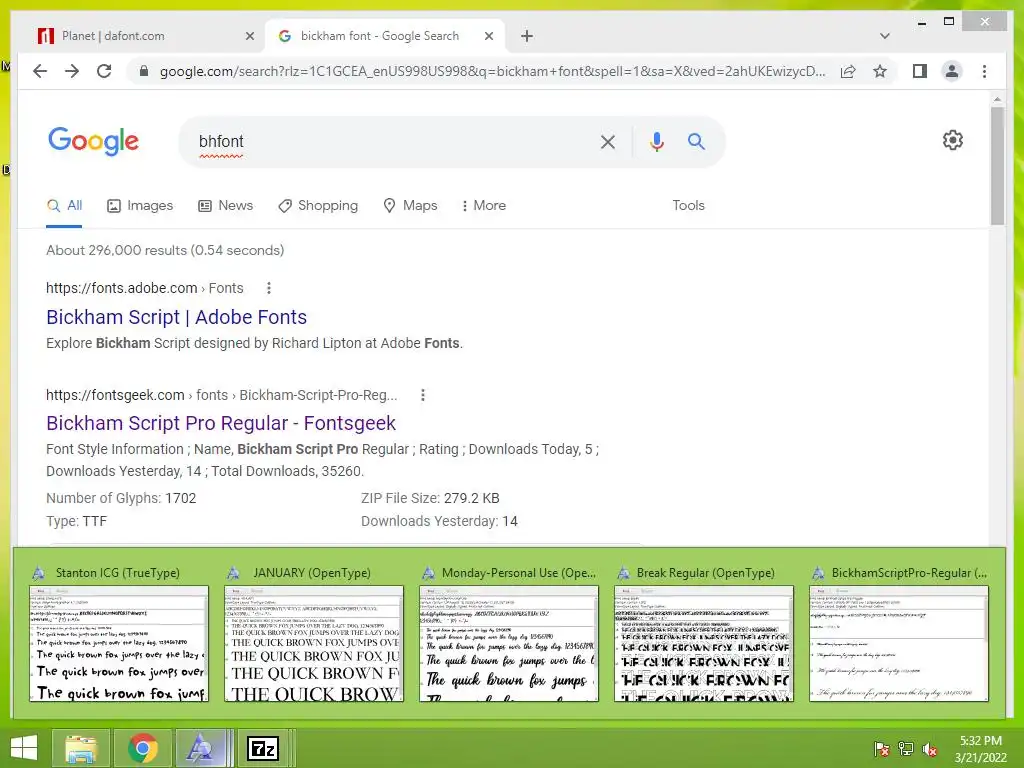Open options for the fonts.adobe.com result

click(x=268, y=288)
